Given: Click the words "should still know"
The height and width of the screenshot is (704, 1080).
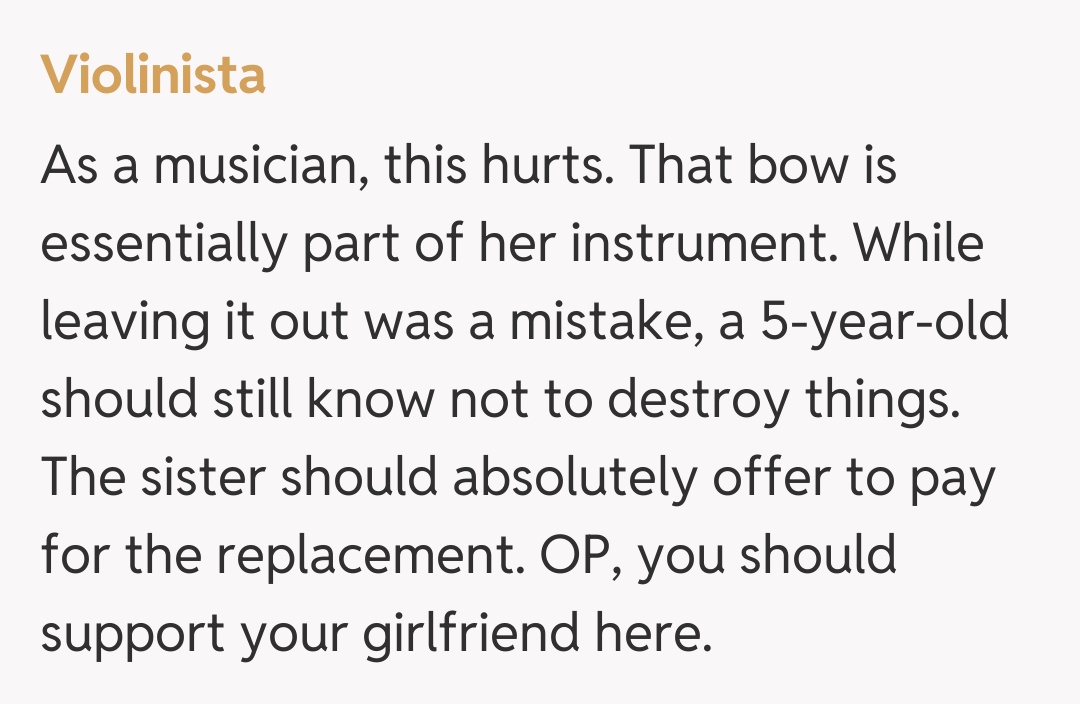Looking at the screenshot, I should click(237, 402).
